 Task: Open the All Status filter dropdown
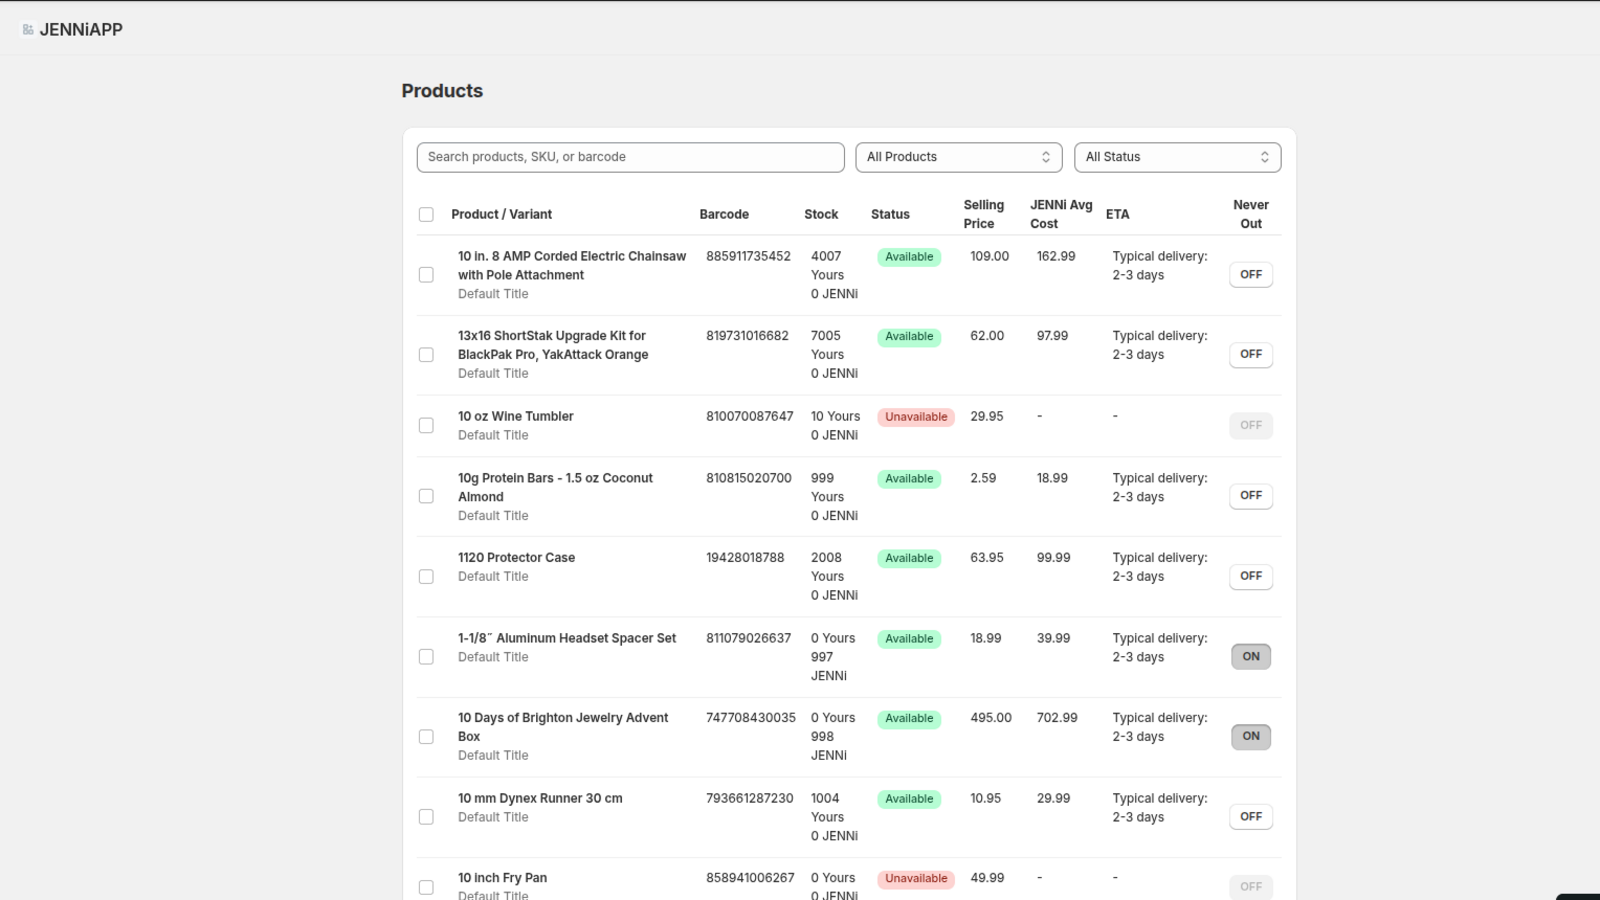(1176, 157)
